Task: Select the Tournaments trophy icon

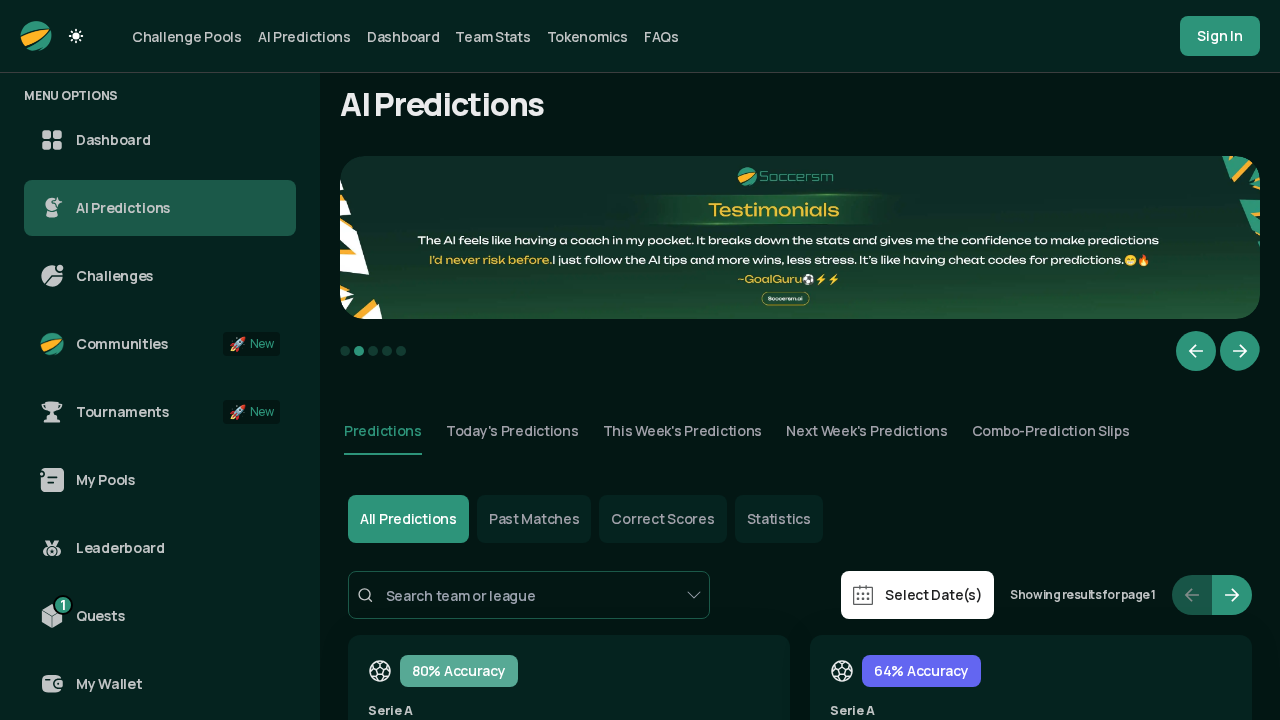Action: tap(52, 412)
